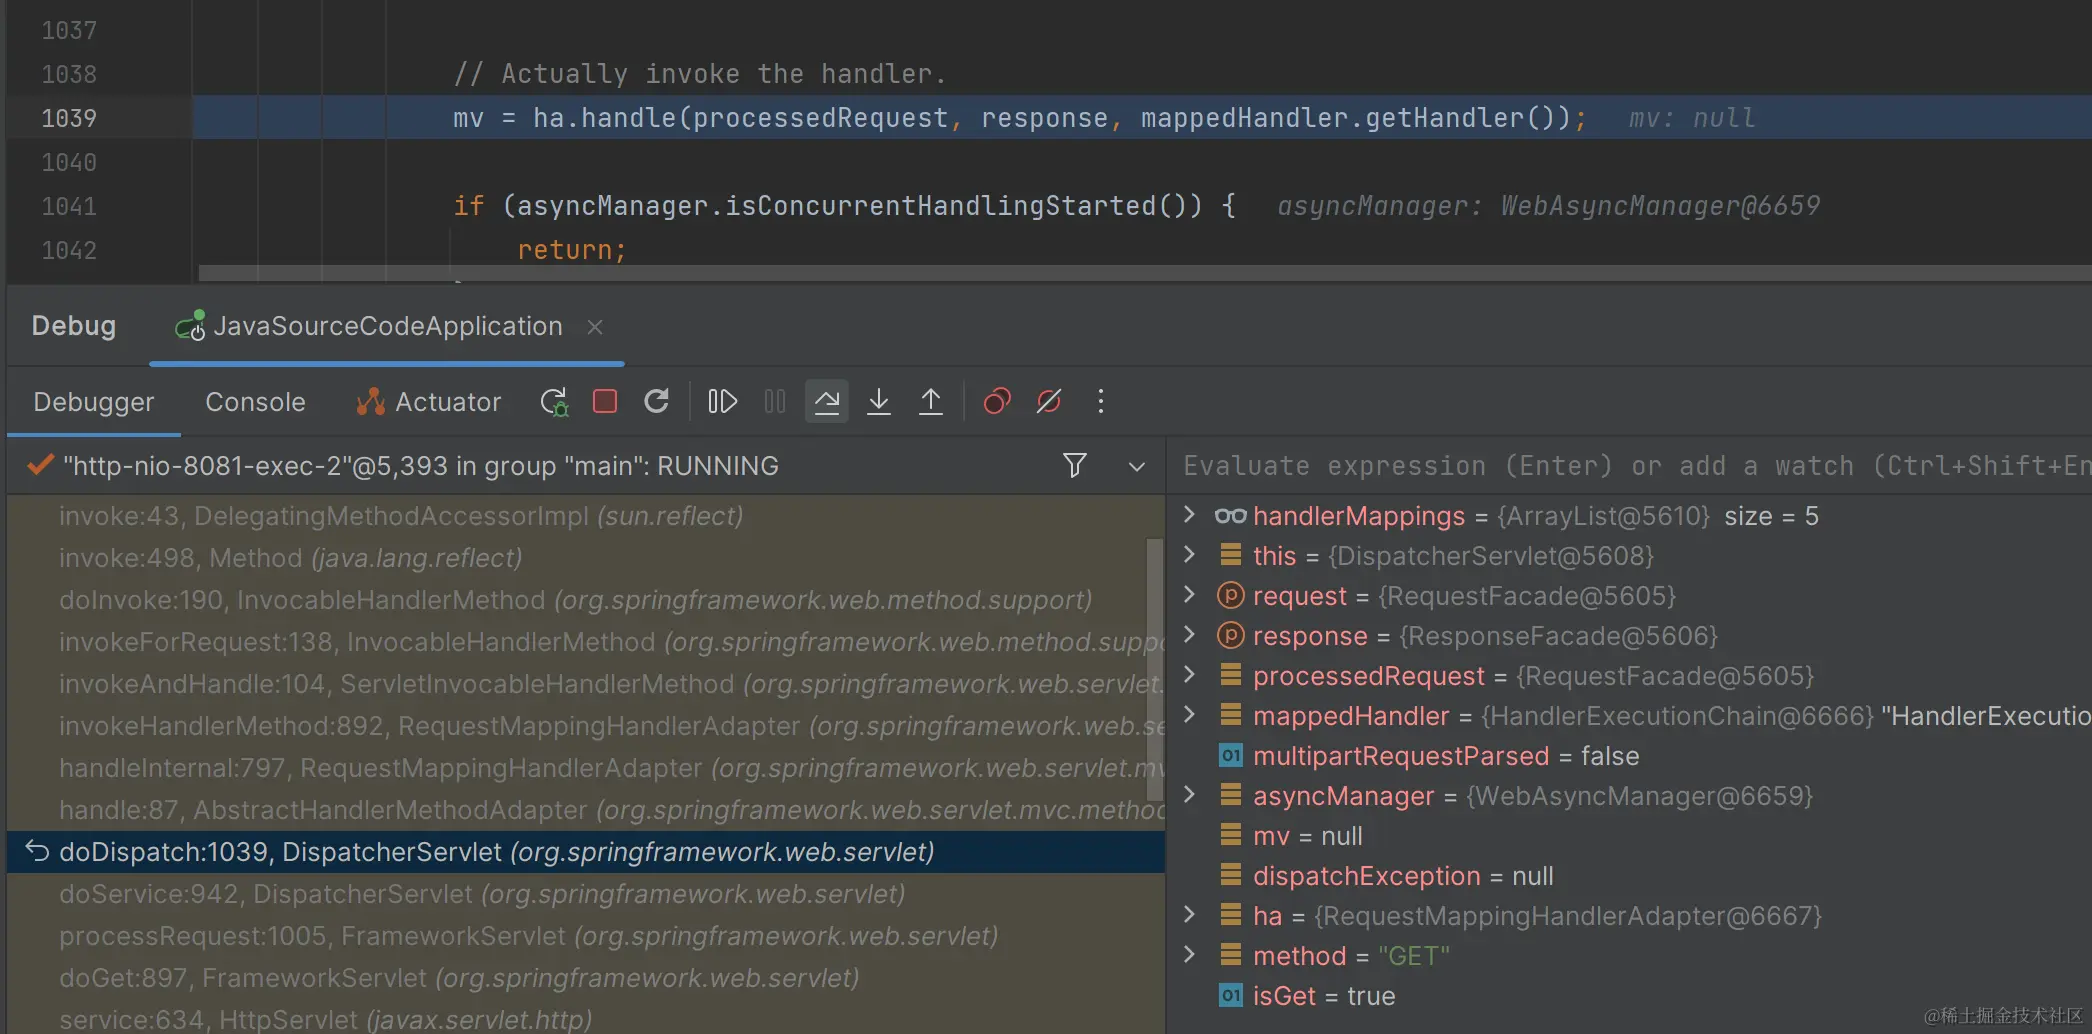The image size is (2092, 1034).
Task: Click the ha.handle call on line 1039
Action: coord(604,118)
